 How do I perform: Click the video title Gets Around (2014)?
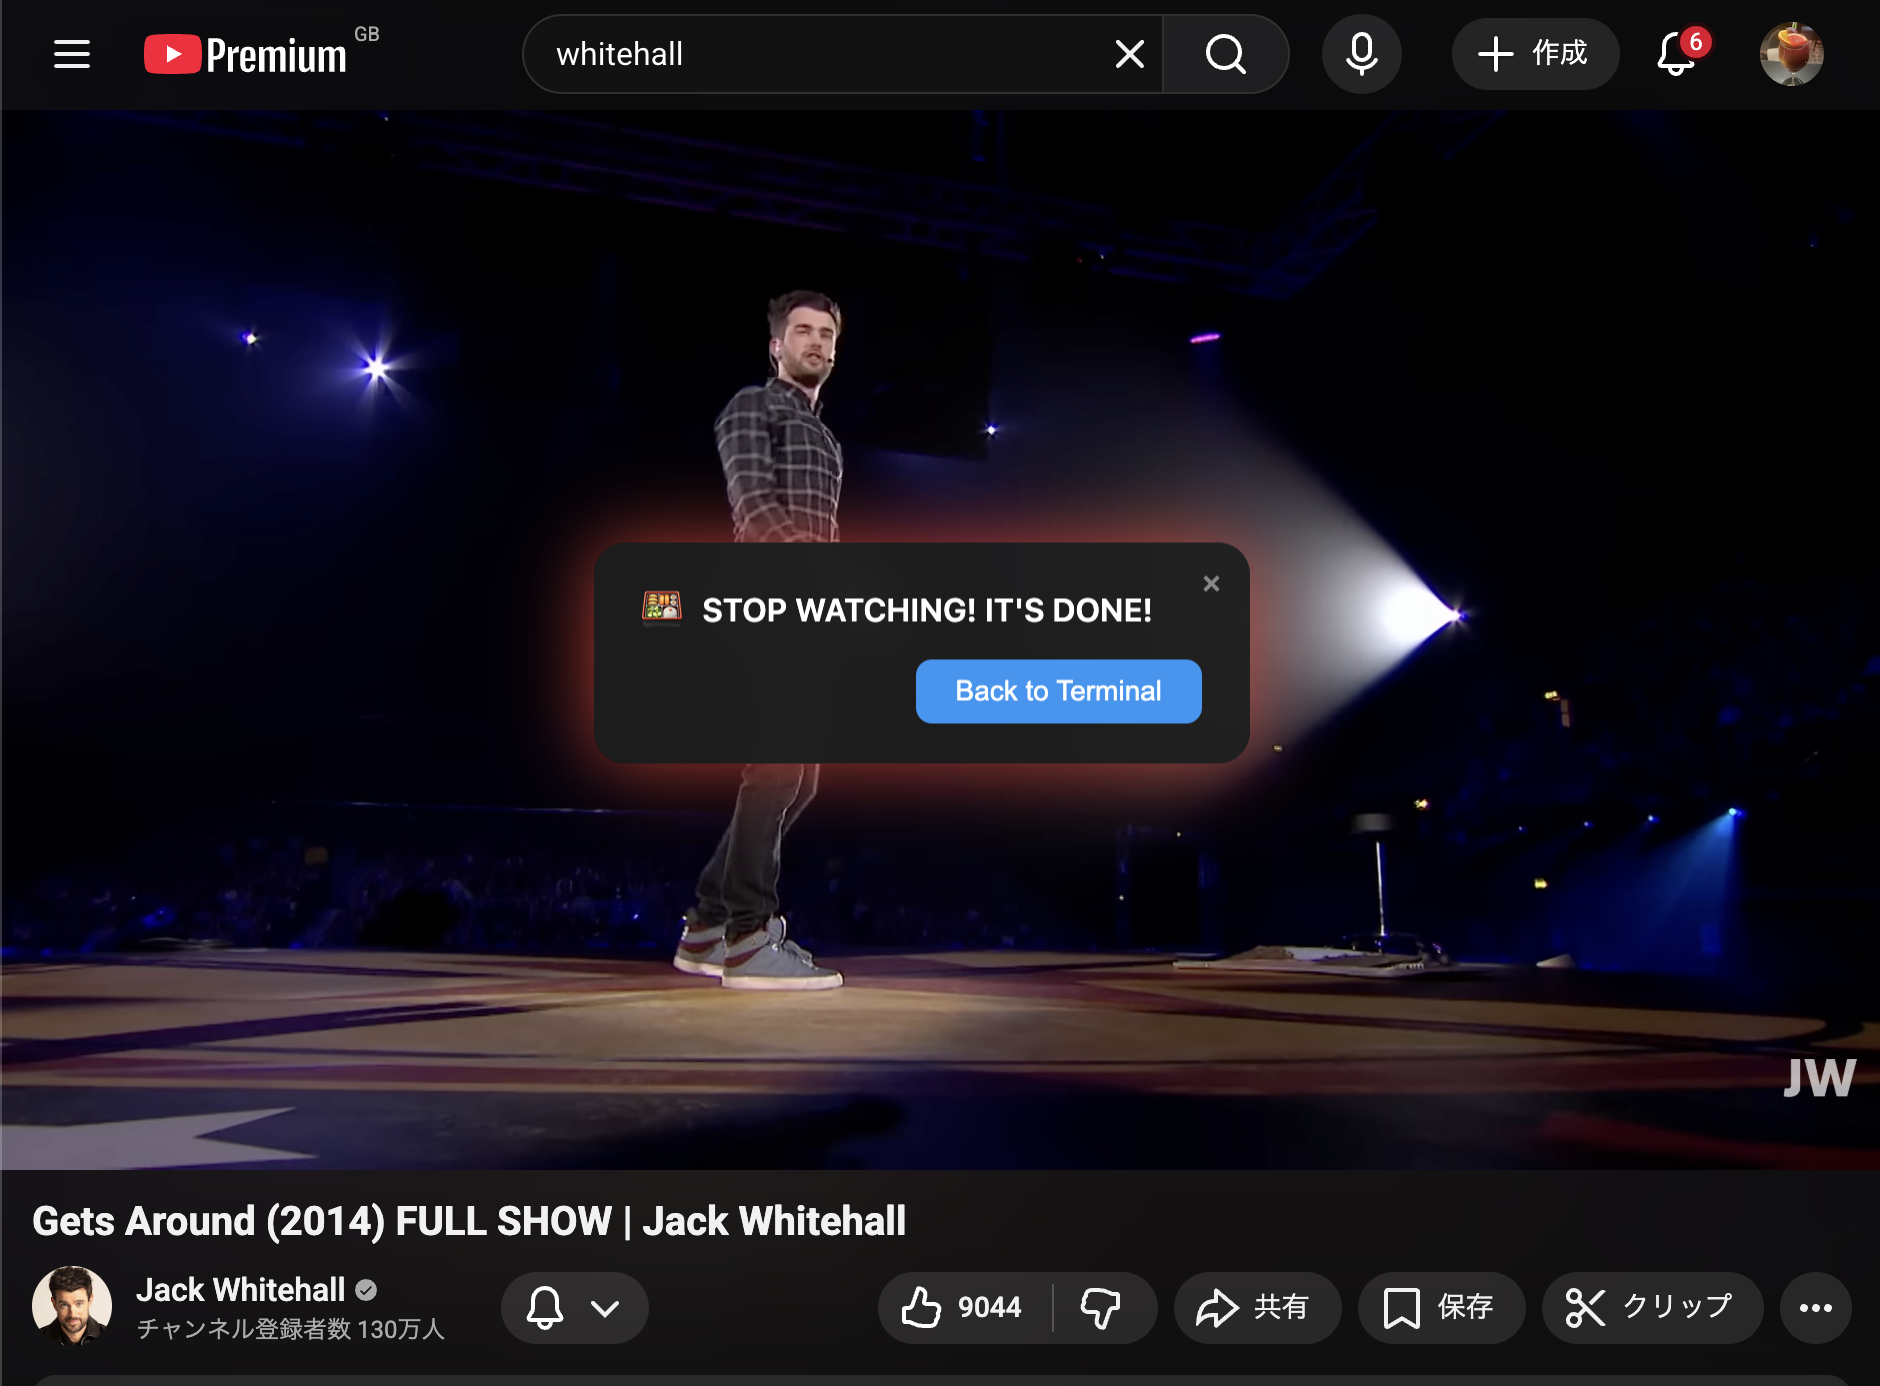pyautogui.click(x=469, y=1221)
